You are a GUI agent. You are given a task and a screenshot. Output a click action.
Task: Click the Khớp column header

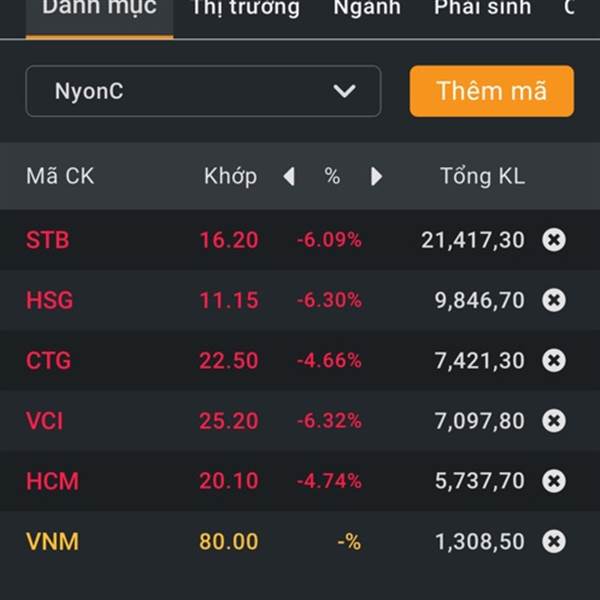tap(230, 177)
